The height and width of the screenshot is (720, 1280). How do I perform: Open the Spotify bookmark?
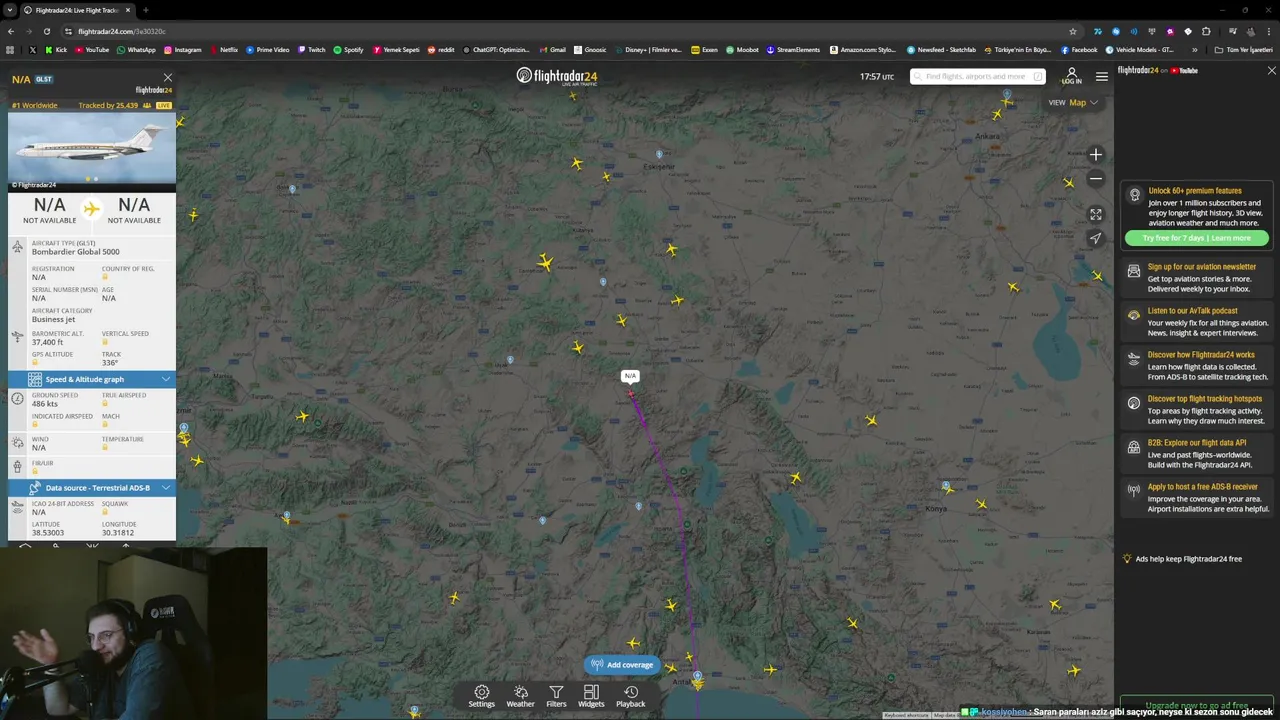tap(348, 49)
